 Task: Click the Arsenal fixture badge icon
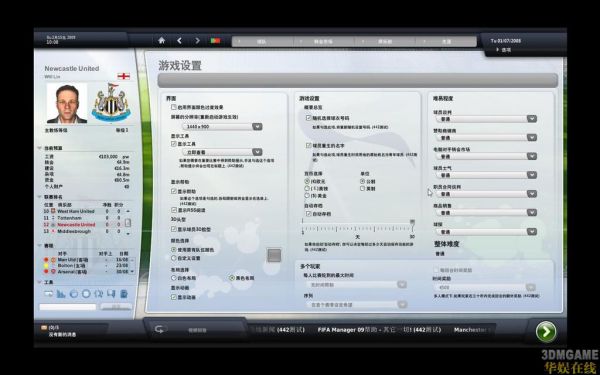[x=53, y=272]
